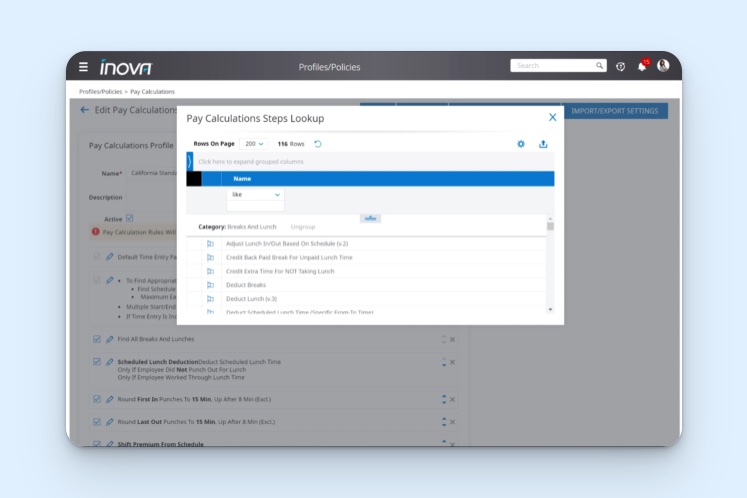Toggle Scheduled Lunch Deduction checkbox
Viewport: 747px width, 498px height.
coord(97,362)
